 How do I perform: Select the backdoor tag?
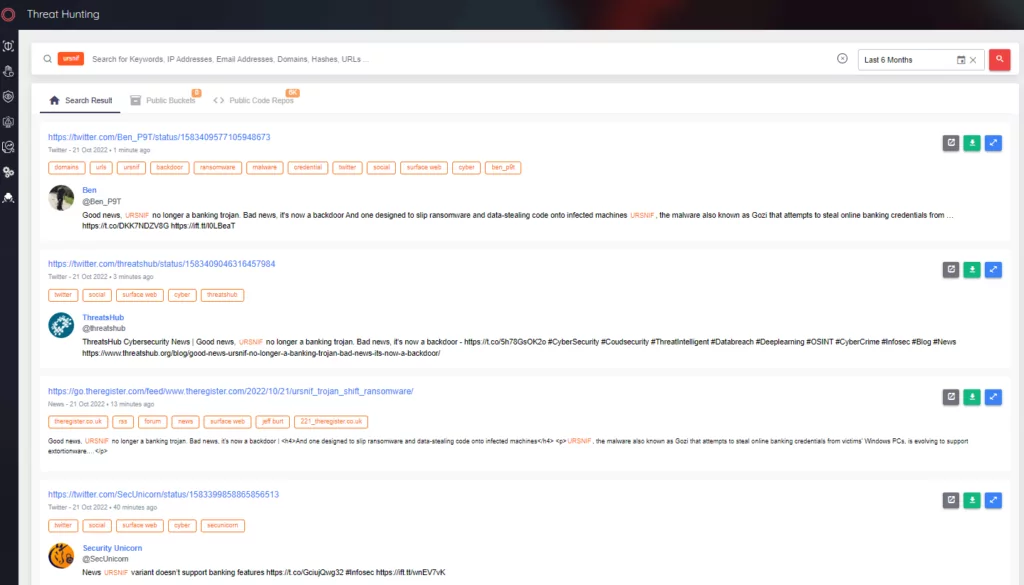coord(170,168)
